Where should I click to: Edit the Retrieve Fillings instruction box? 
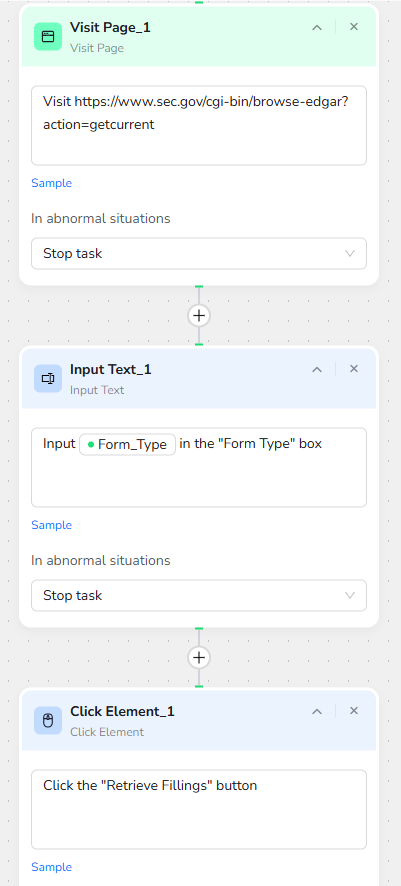199,809
